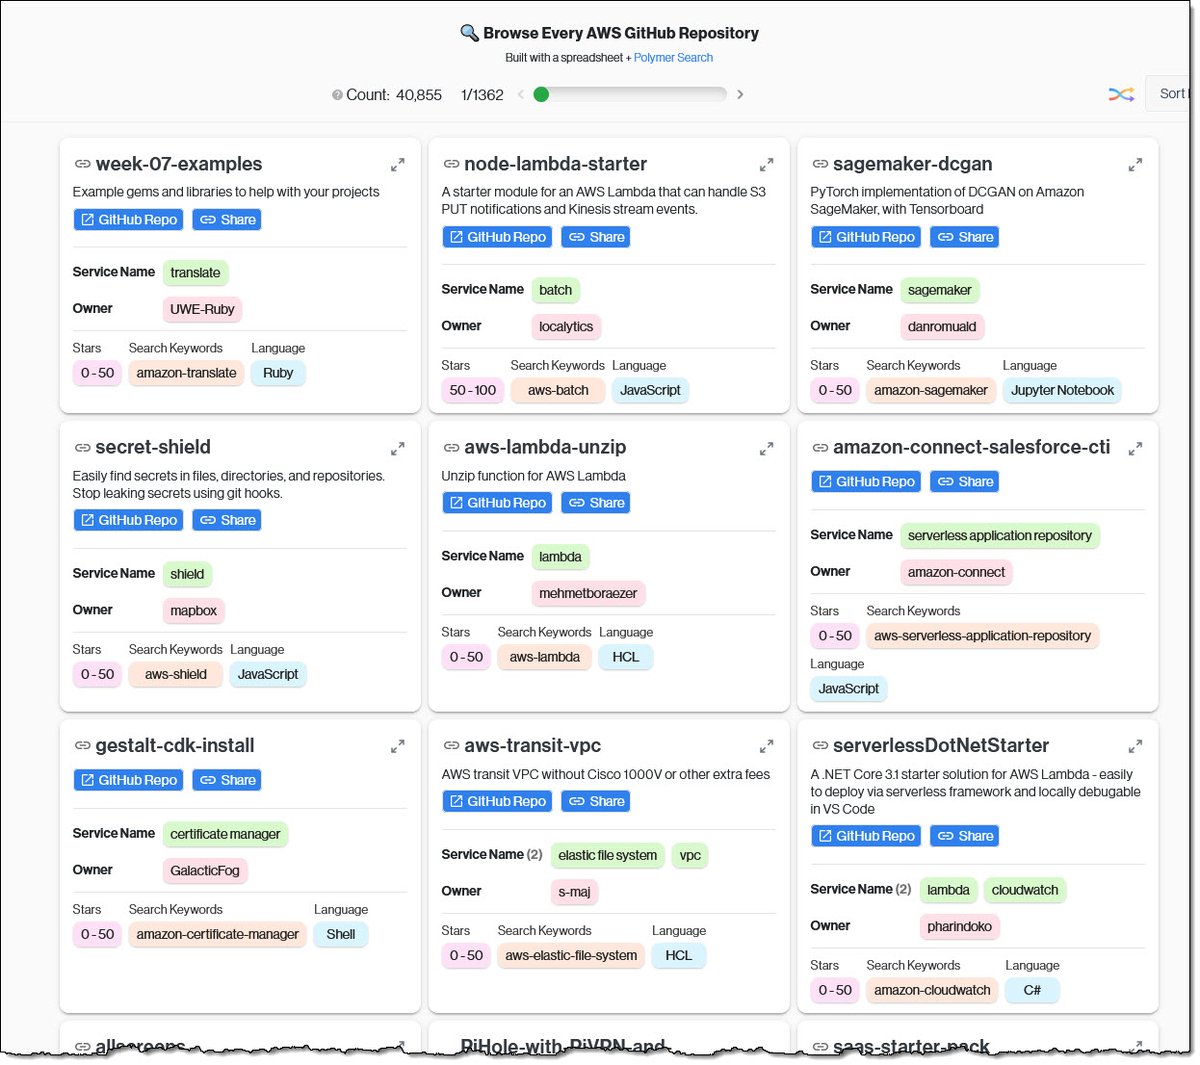Viewport: 1200px width, 1065px height.
Task: Select the 'Jupyter Notebook' language tag
Action: tap(1062, 391)
